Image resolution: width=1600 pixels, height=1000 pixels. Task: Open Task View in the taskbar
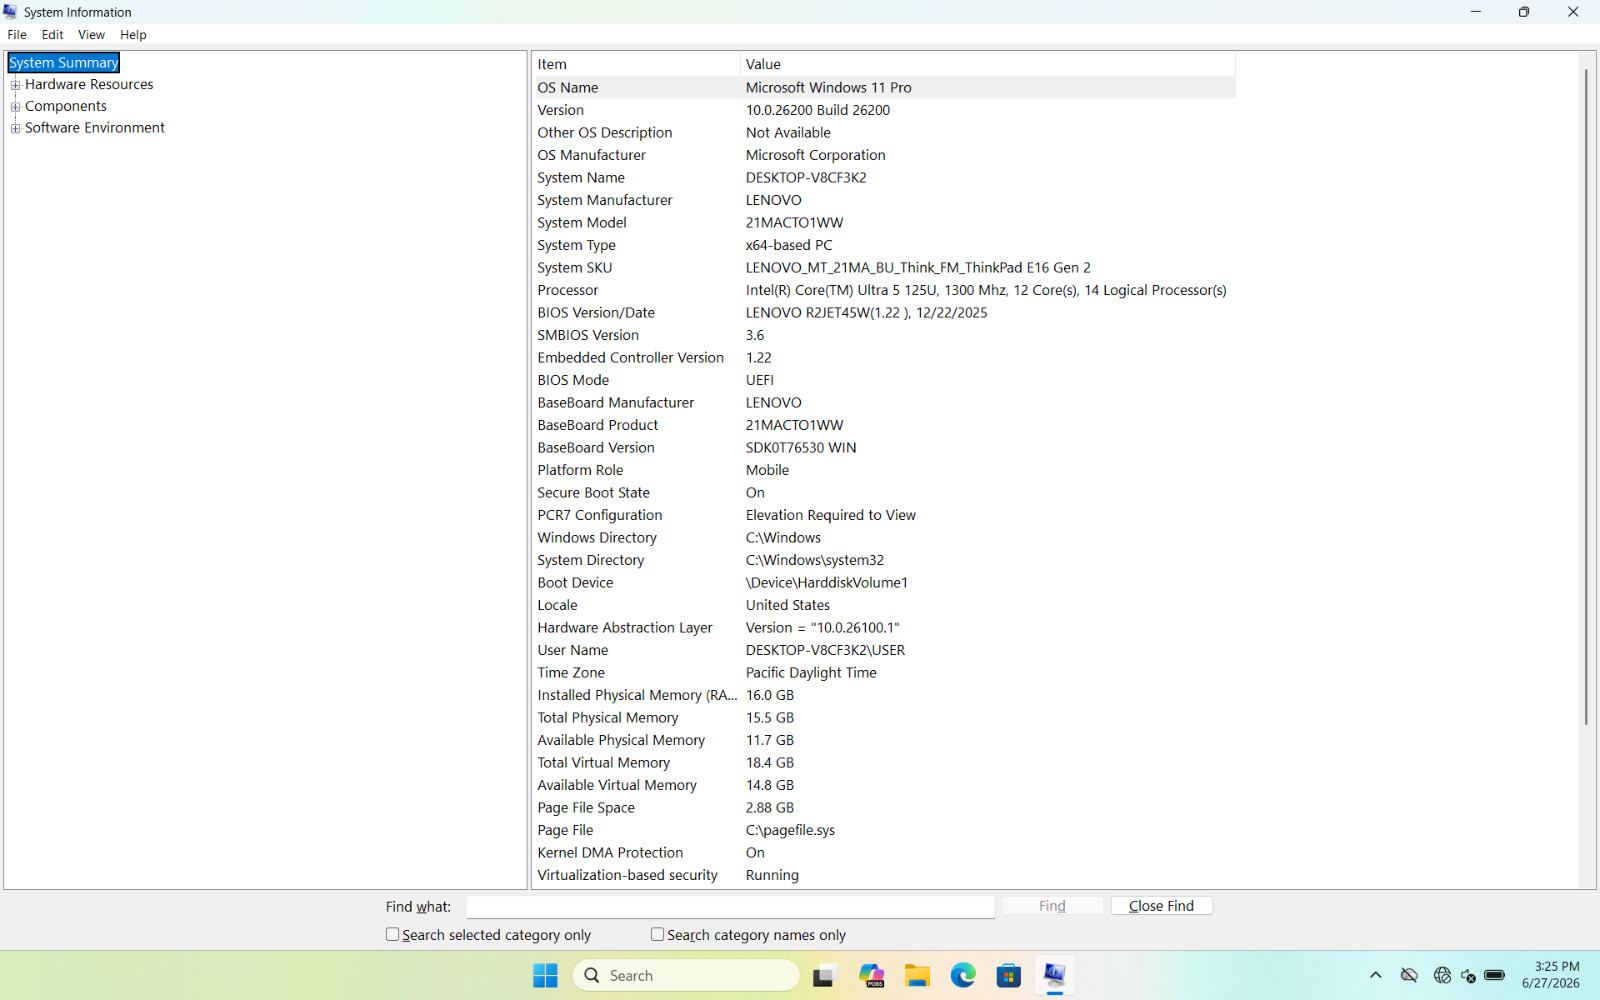[824, 975]
